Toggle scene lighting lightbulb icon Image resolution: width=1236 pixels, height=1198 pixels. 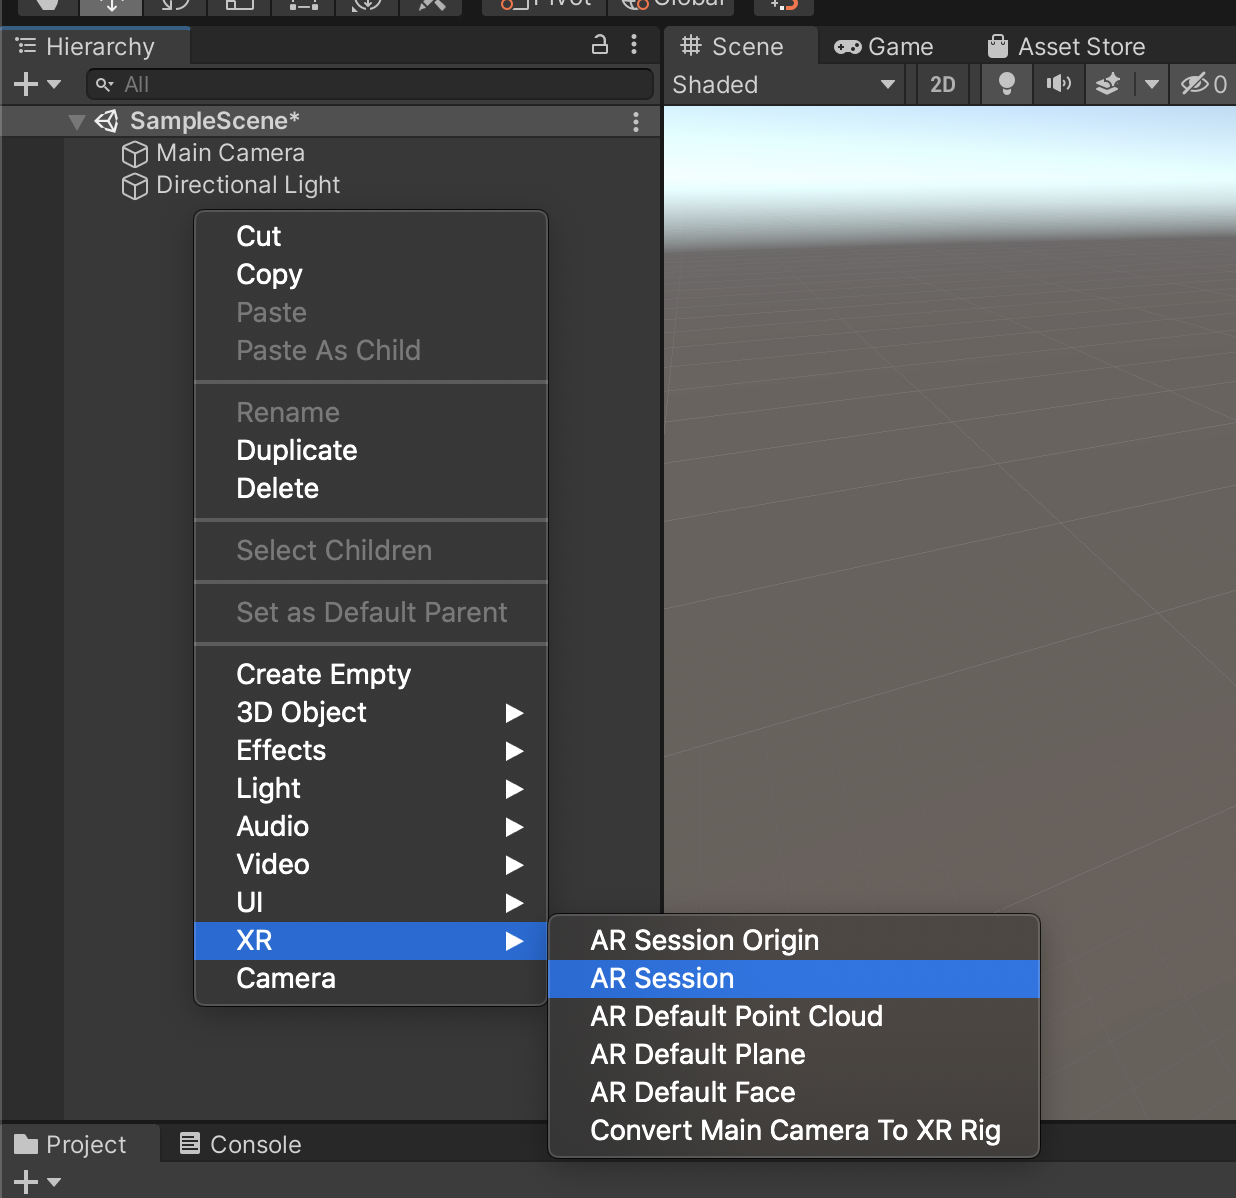click(x=1007, y=85)
